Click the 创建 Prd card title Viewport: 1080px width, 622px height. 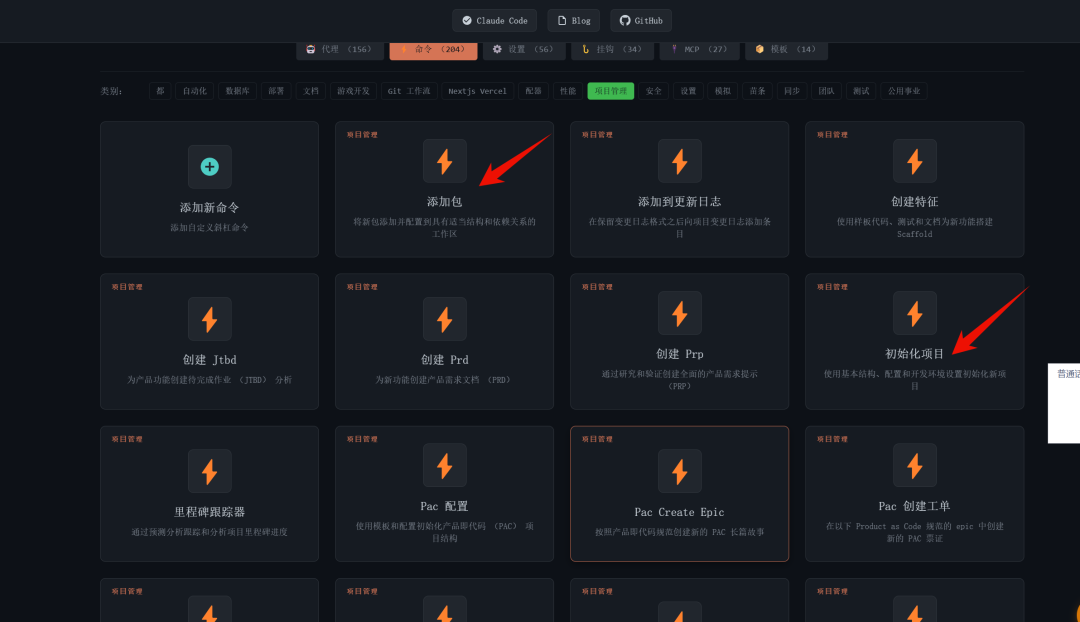coord(445,360)
